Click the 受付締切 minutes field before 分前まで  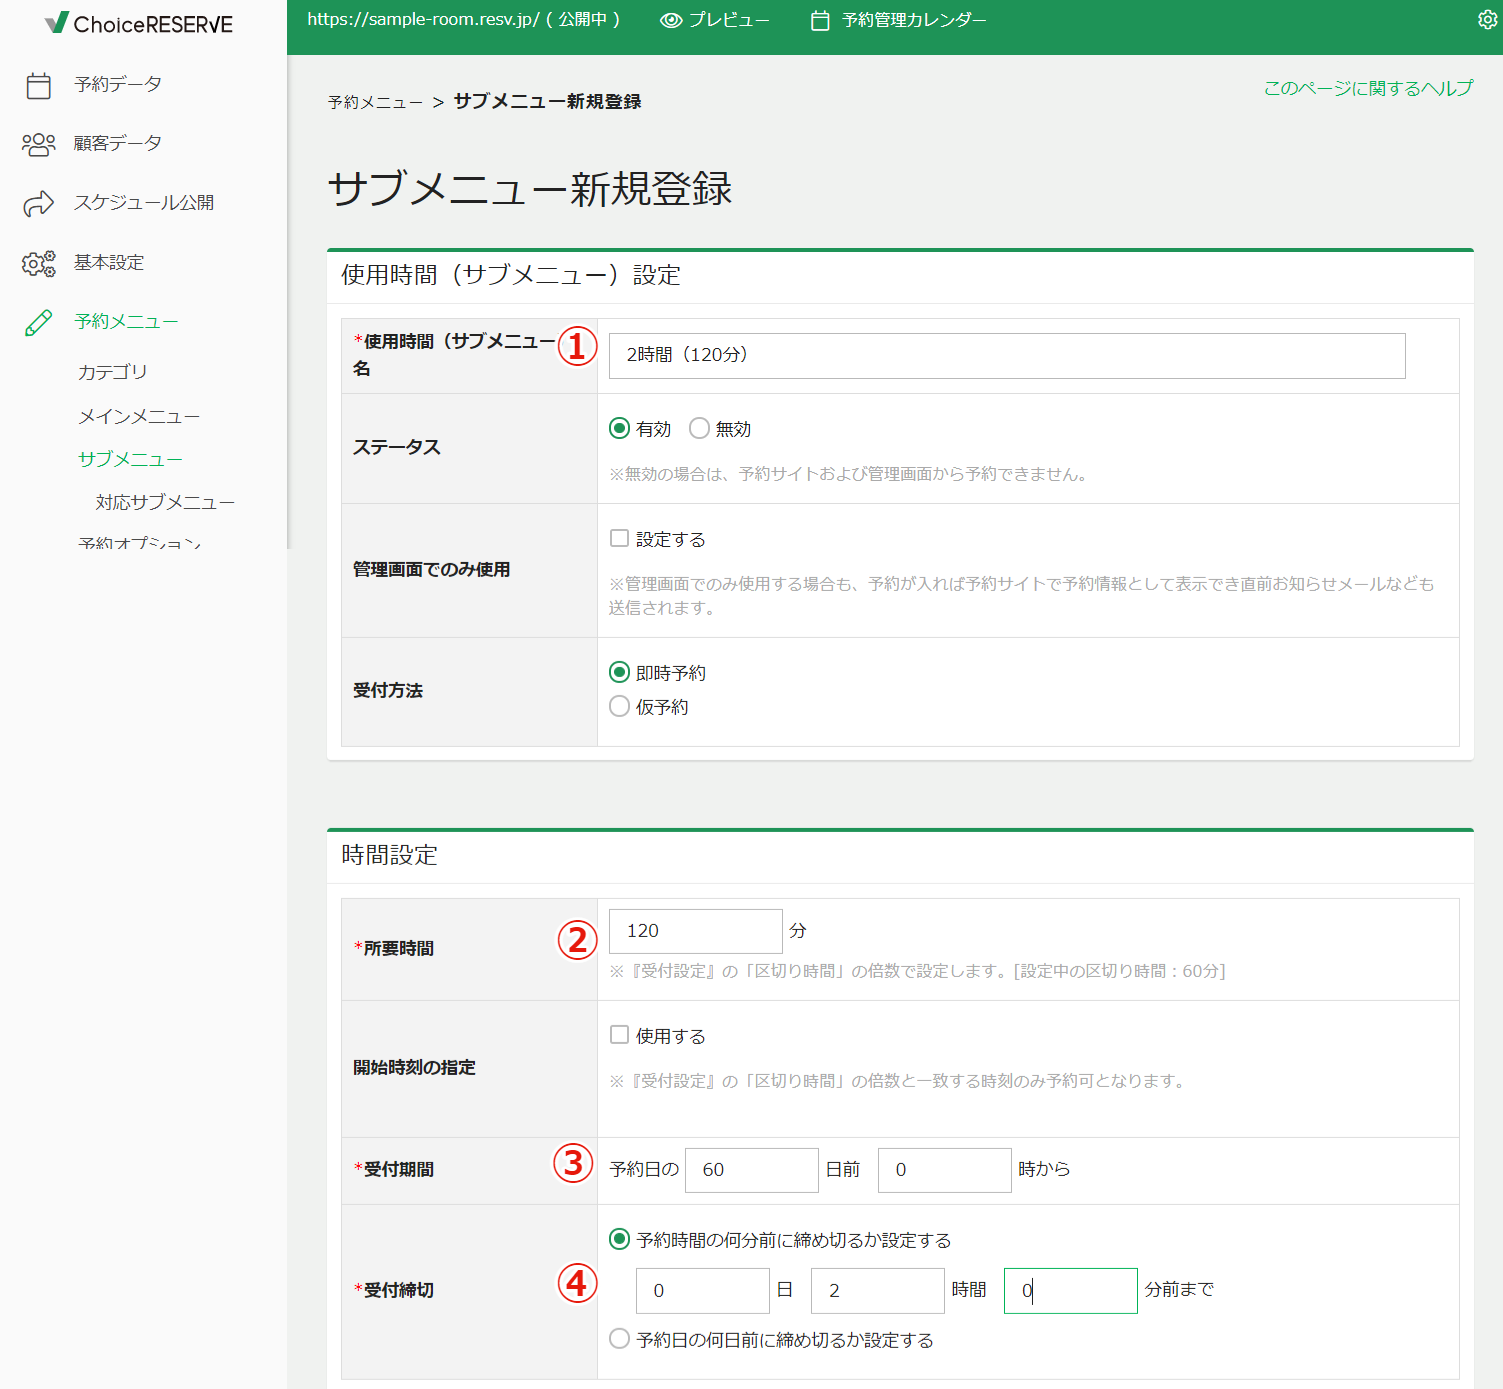1071,1291
